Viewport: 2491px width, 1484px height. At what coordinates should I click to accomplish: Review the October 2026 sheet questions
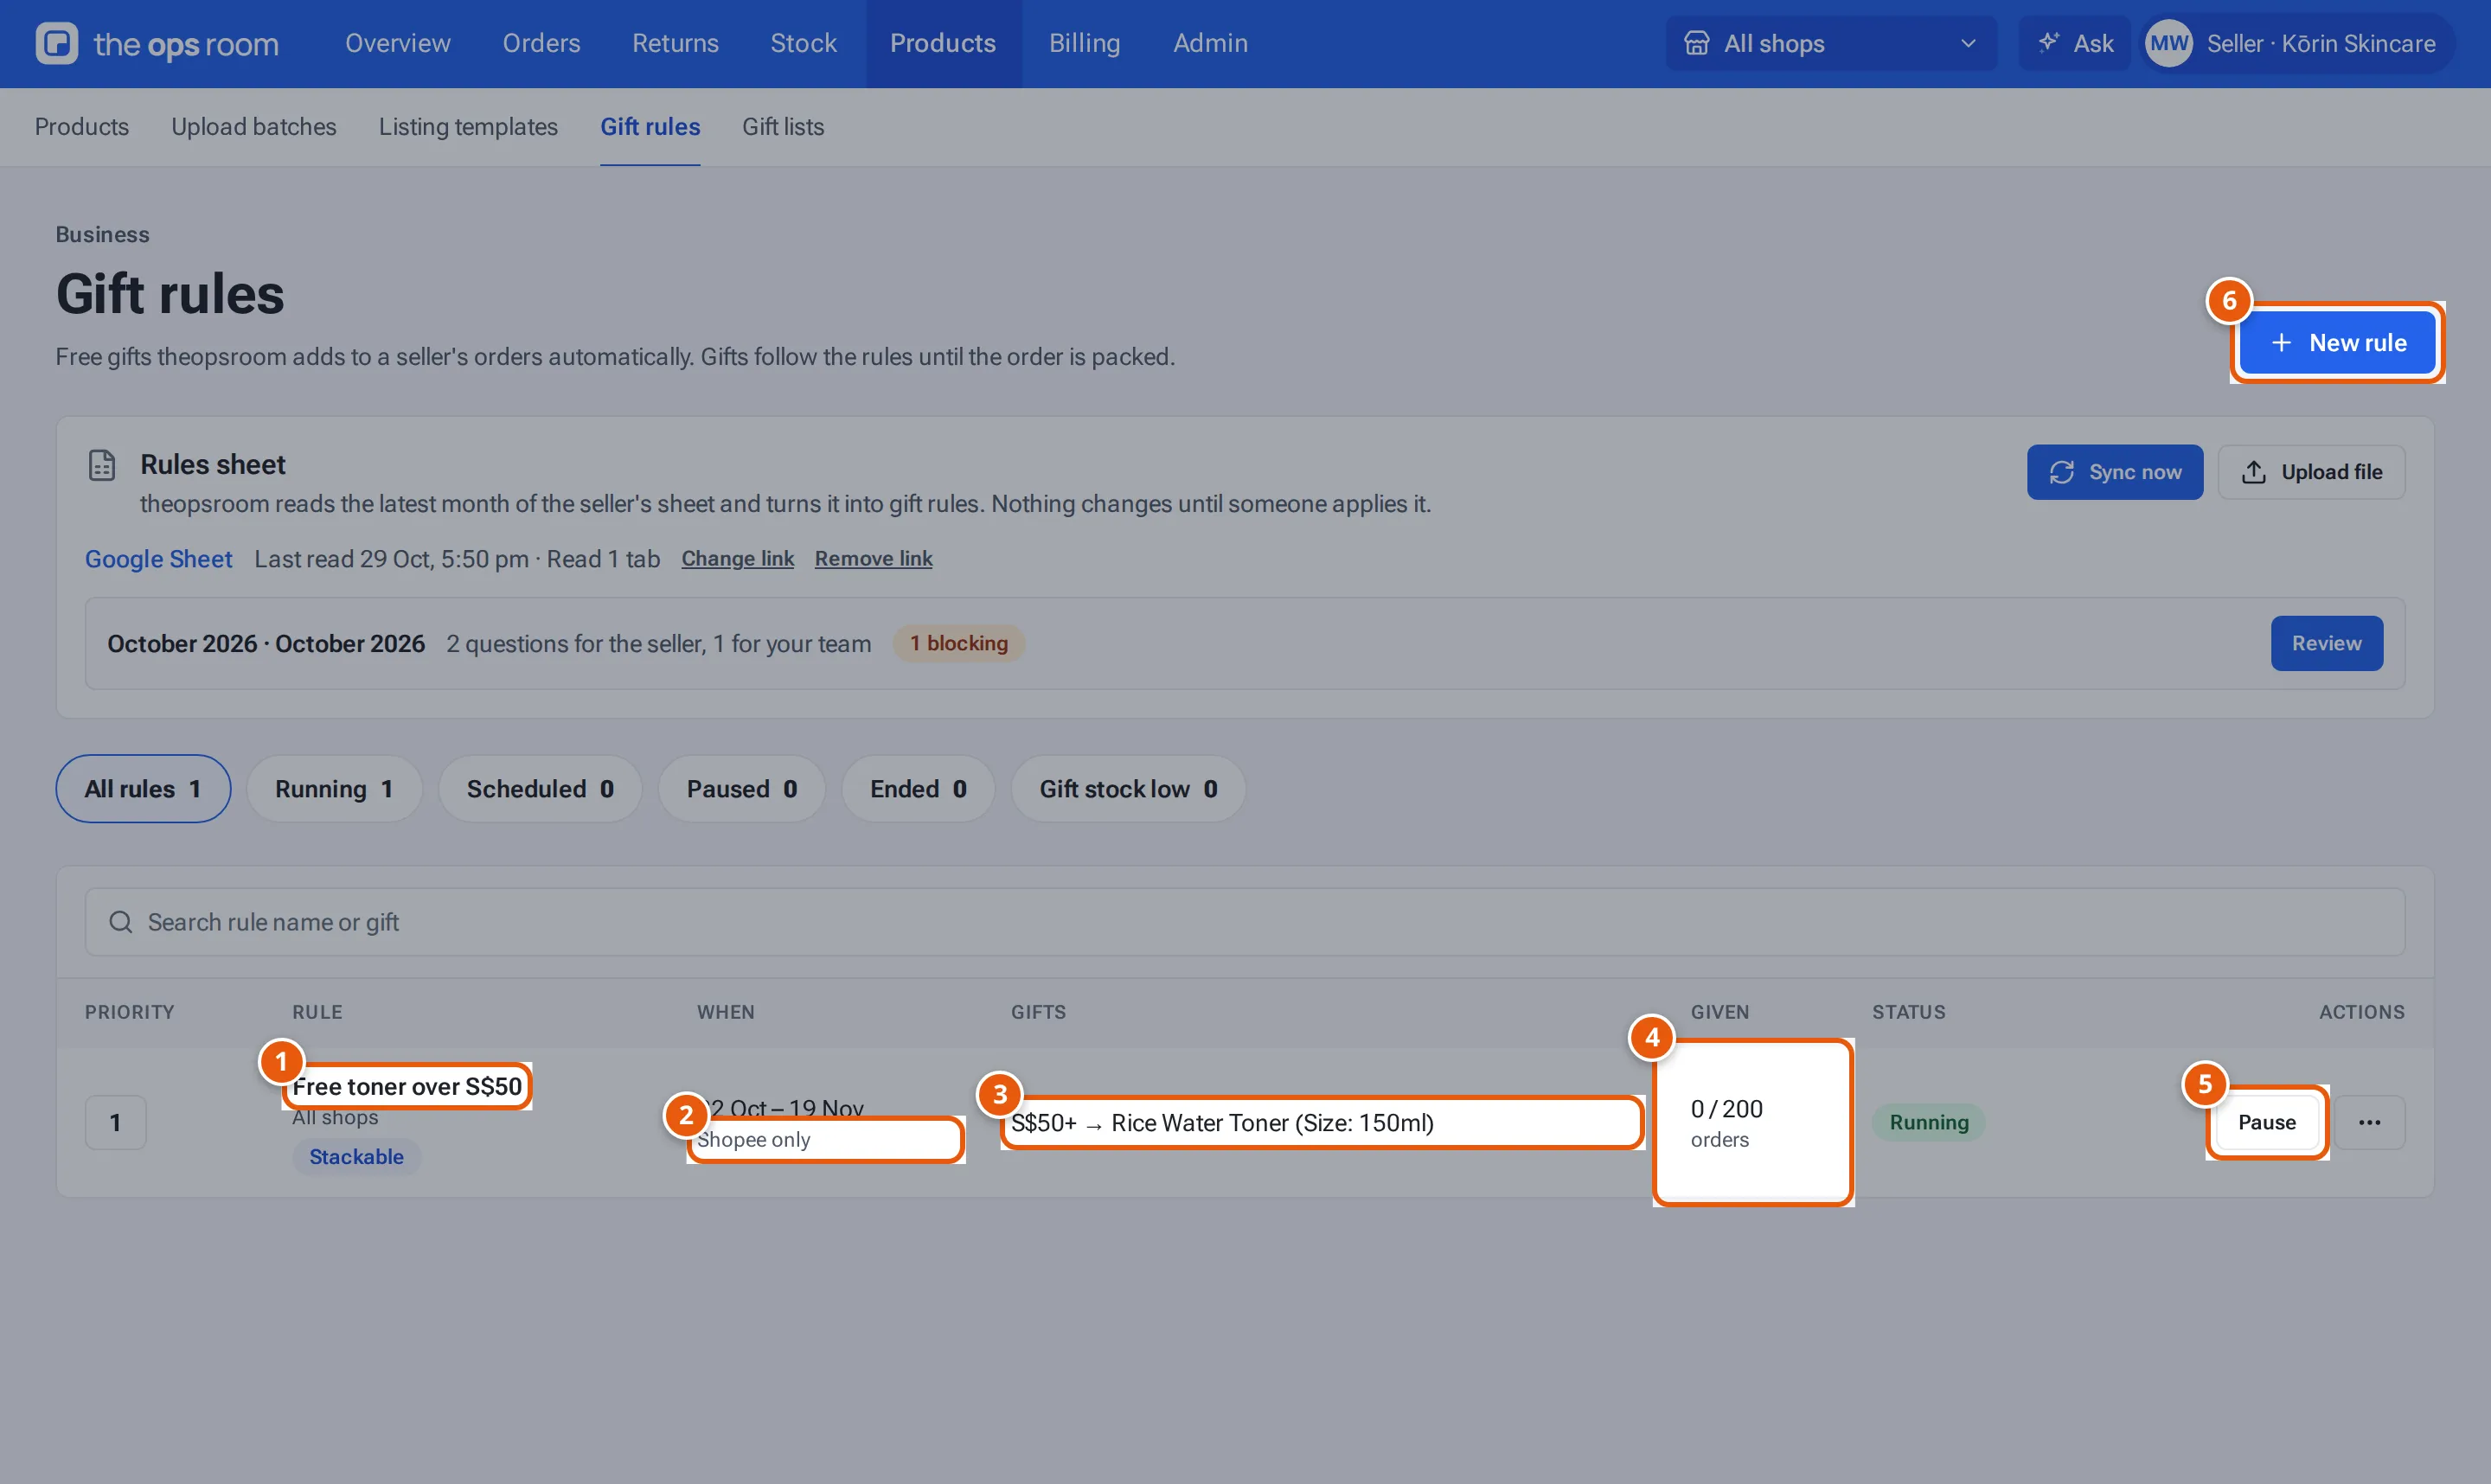click(x=2326, y=643)
